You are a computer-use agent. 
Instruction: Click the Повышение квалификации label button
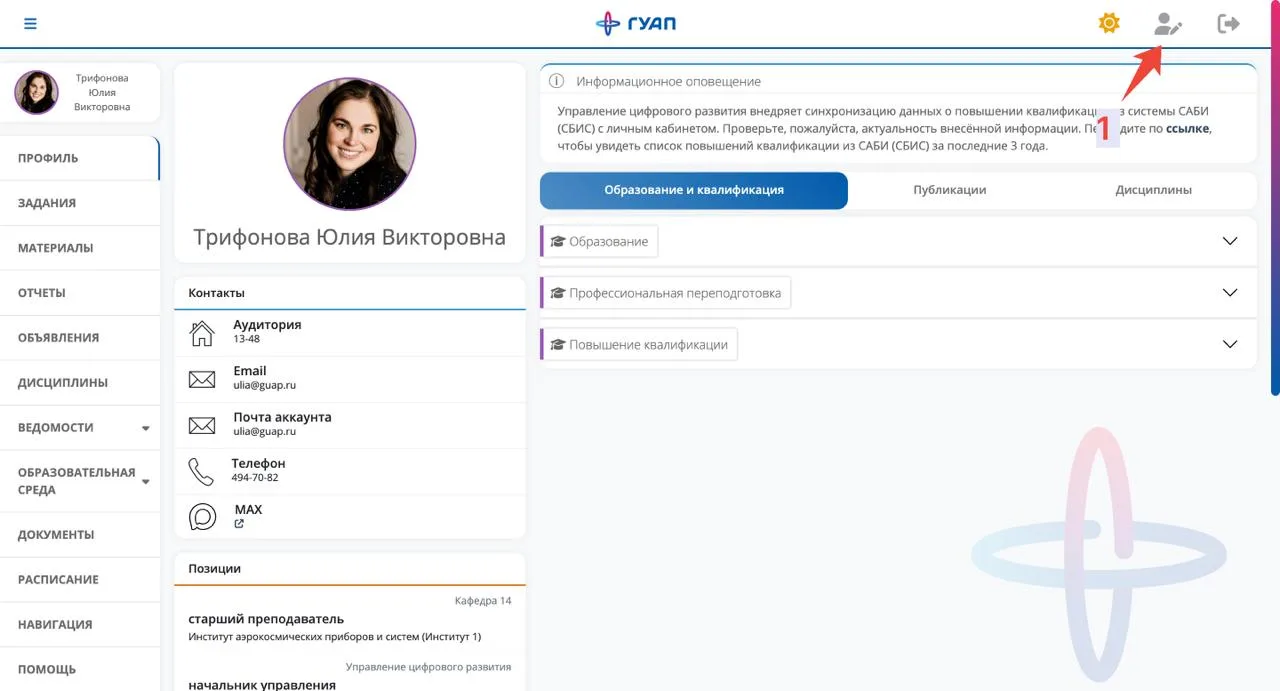639,344
